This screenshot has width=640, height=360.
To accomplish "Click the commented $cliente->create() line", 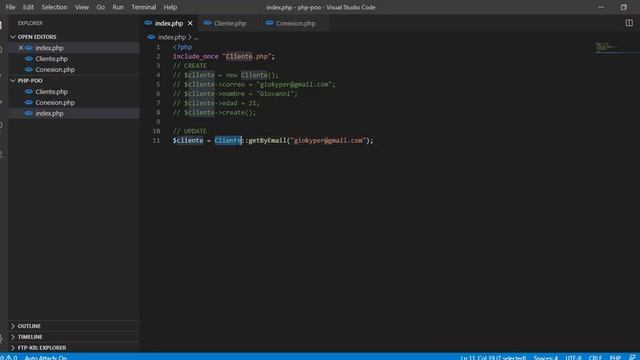I will pyautogui.click(x=214, y=113).
